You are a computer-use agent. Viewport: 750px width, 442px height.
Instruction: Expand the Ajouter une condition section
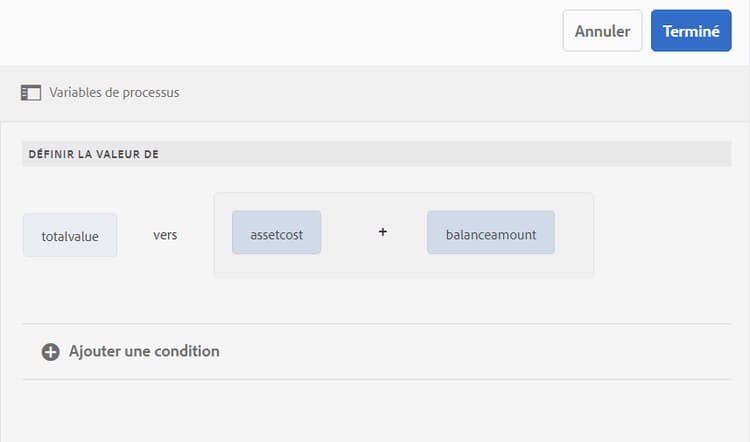pos(144,351)
